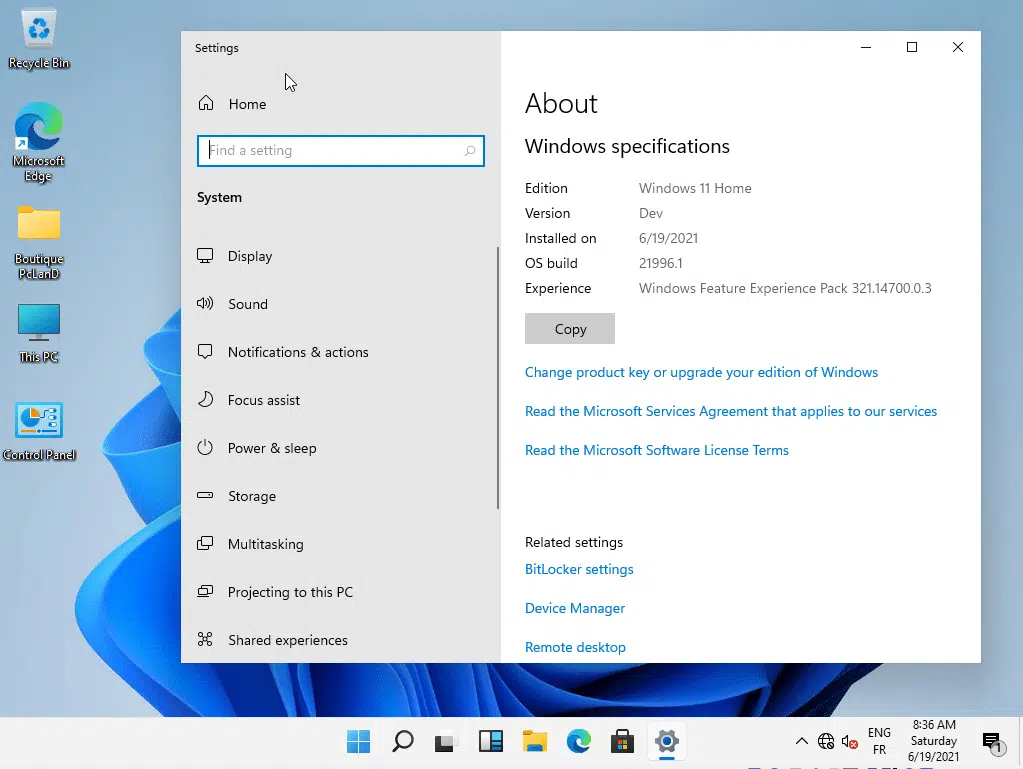
Task: Click the Installed on 6/19/2021 value
Action: [668, 239]
